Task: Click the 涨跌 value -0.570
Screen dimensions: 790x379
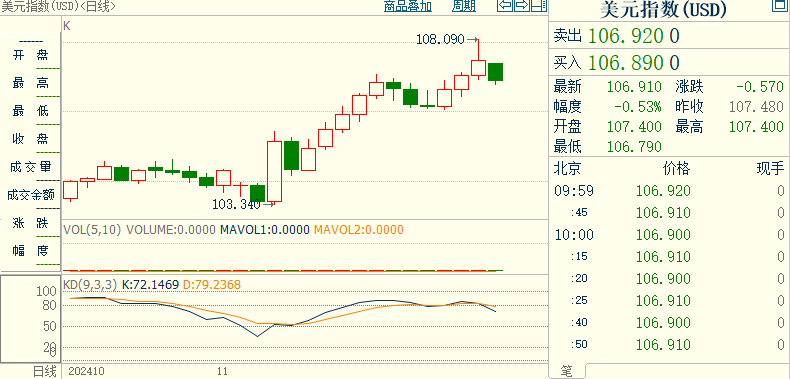Action: click(x=760, y=87)
